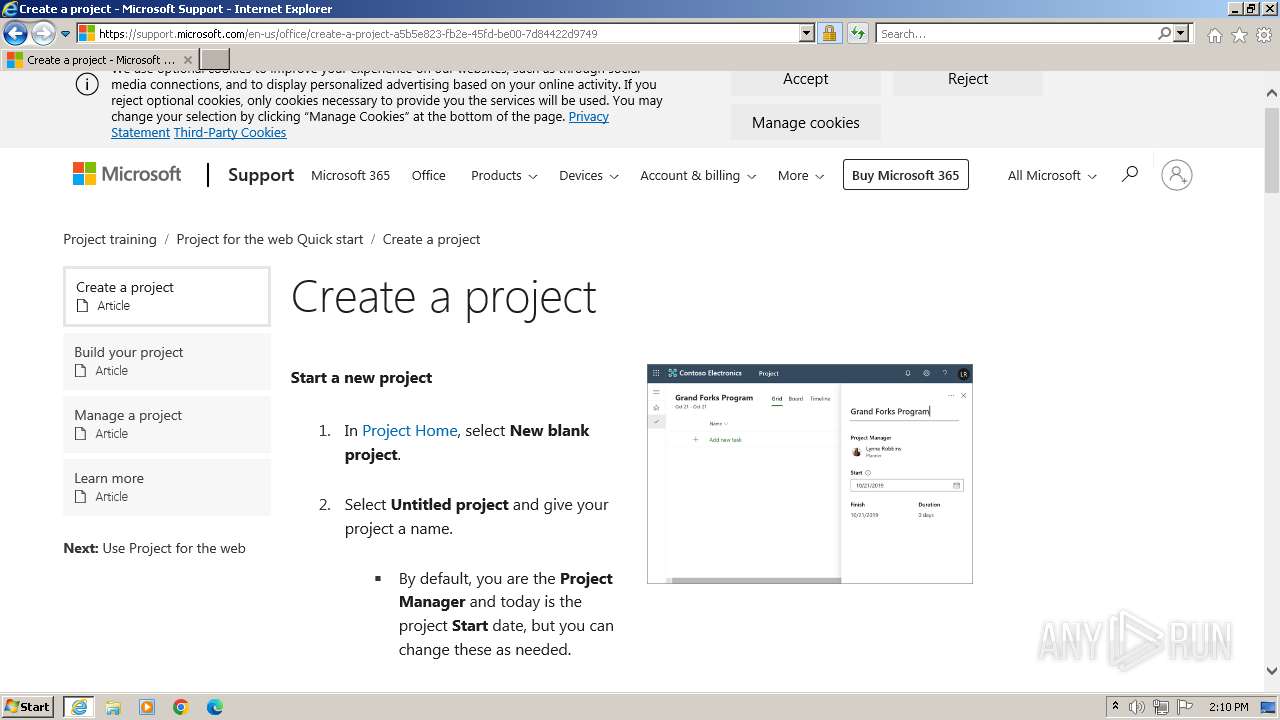Click the browser Forward arrow button
This screenshot has width=1280, height=720.
click(43, 33)
